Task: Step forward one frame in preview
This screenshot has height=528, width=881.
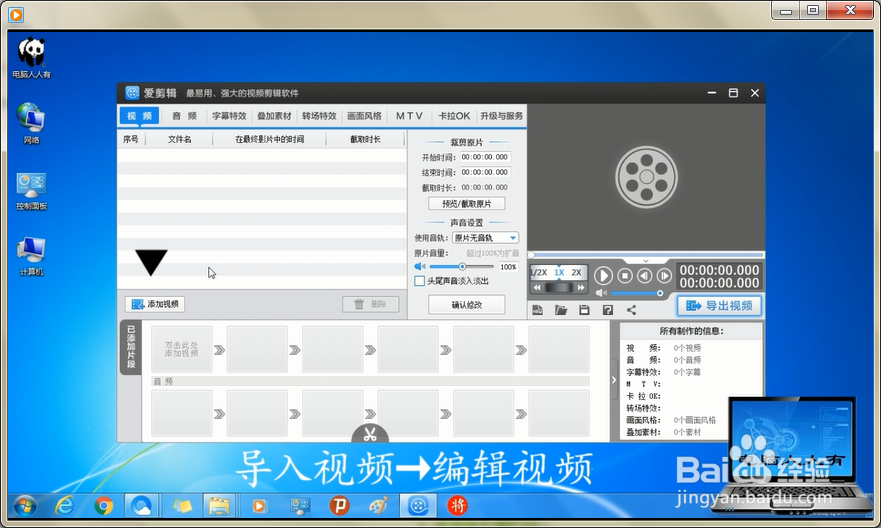Action: point(664,276)
